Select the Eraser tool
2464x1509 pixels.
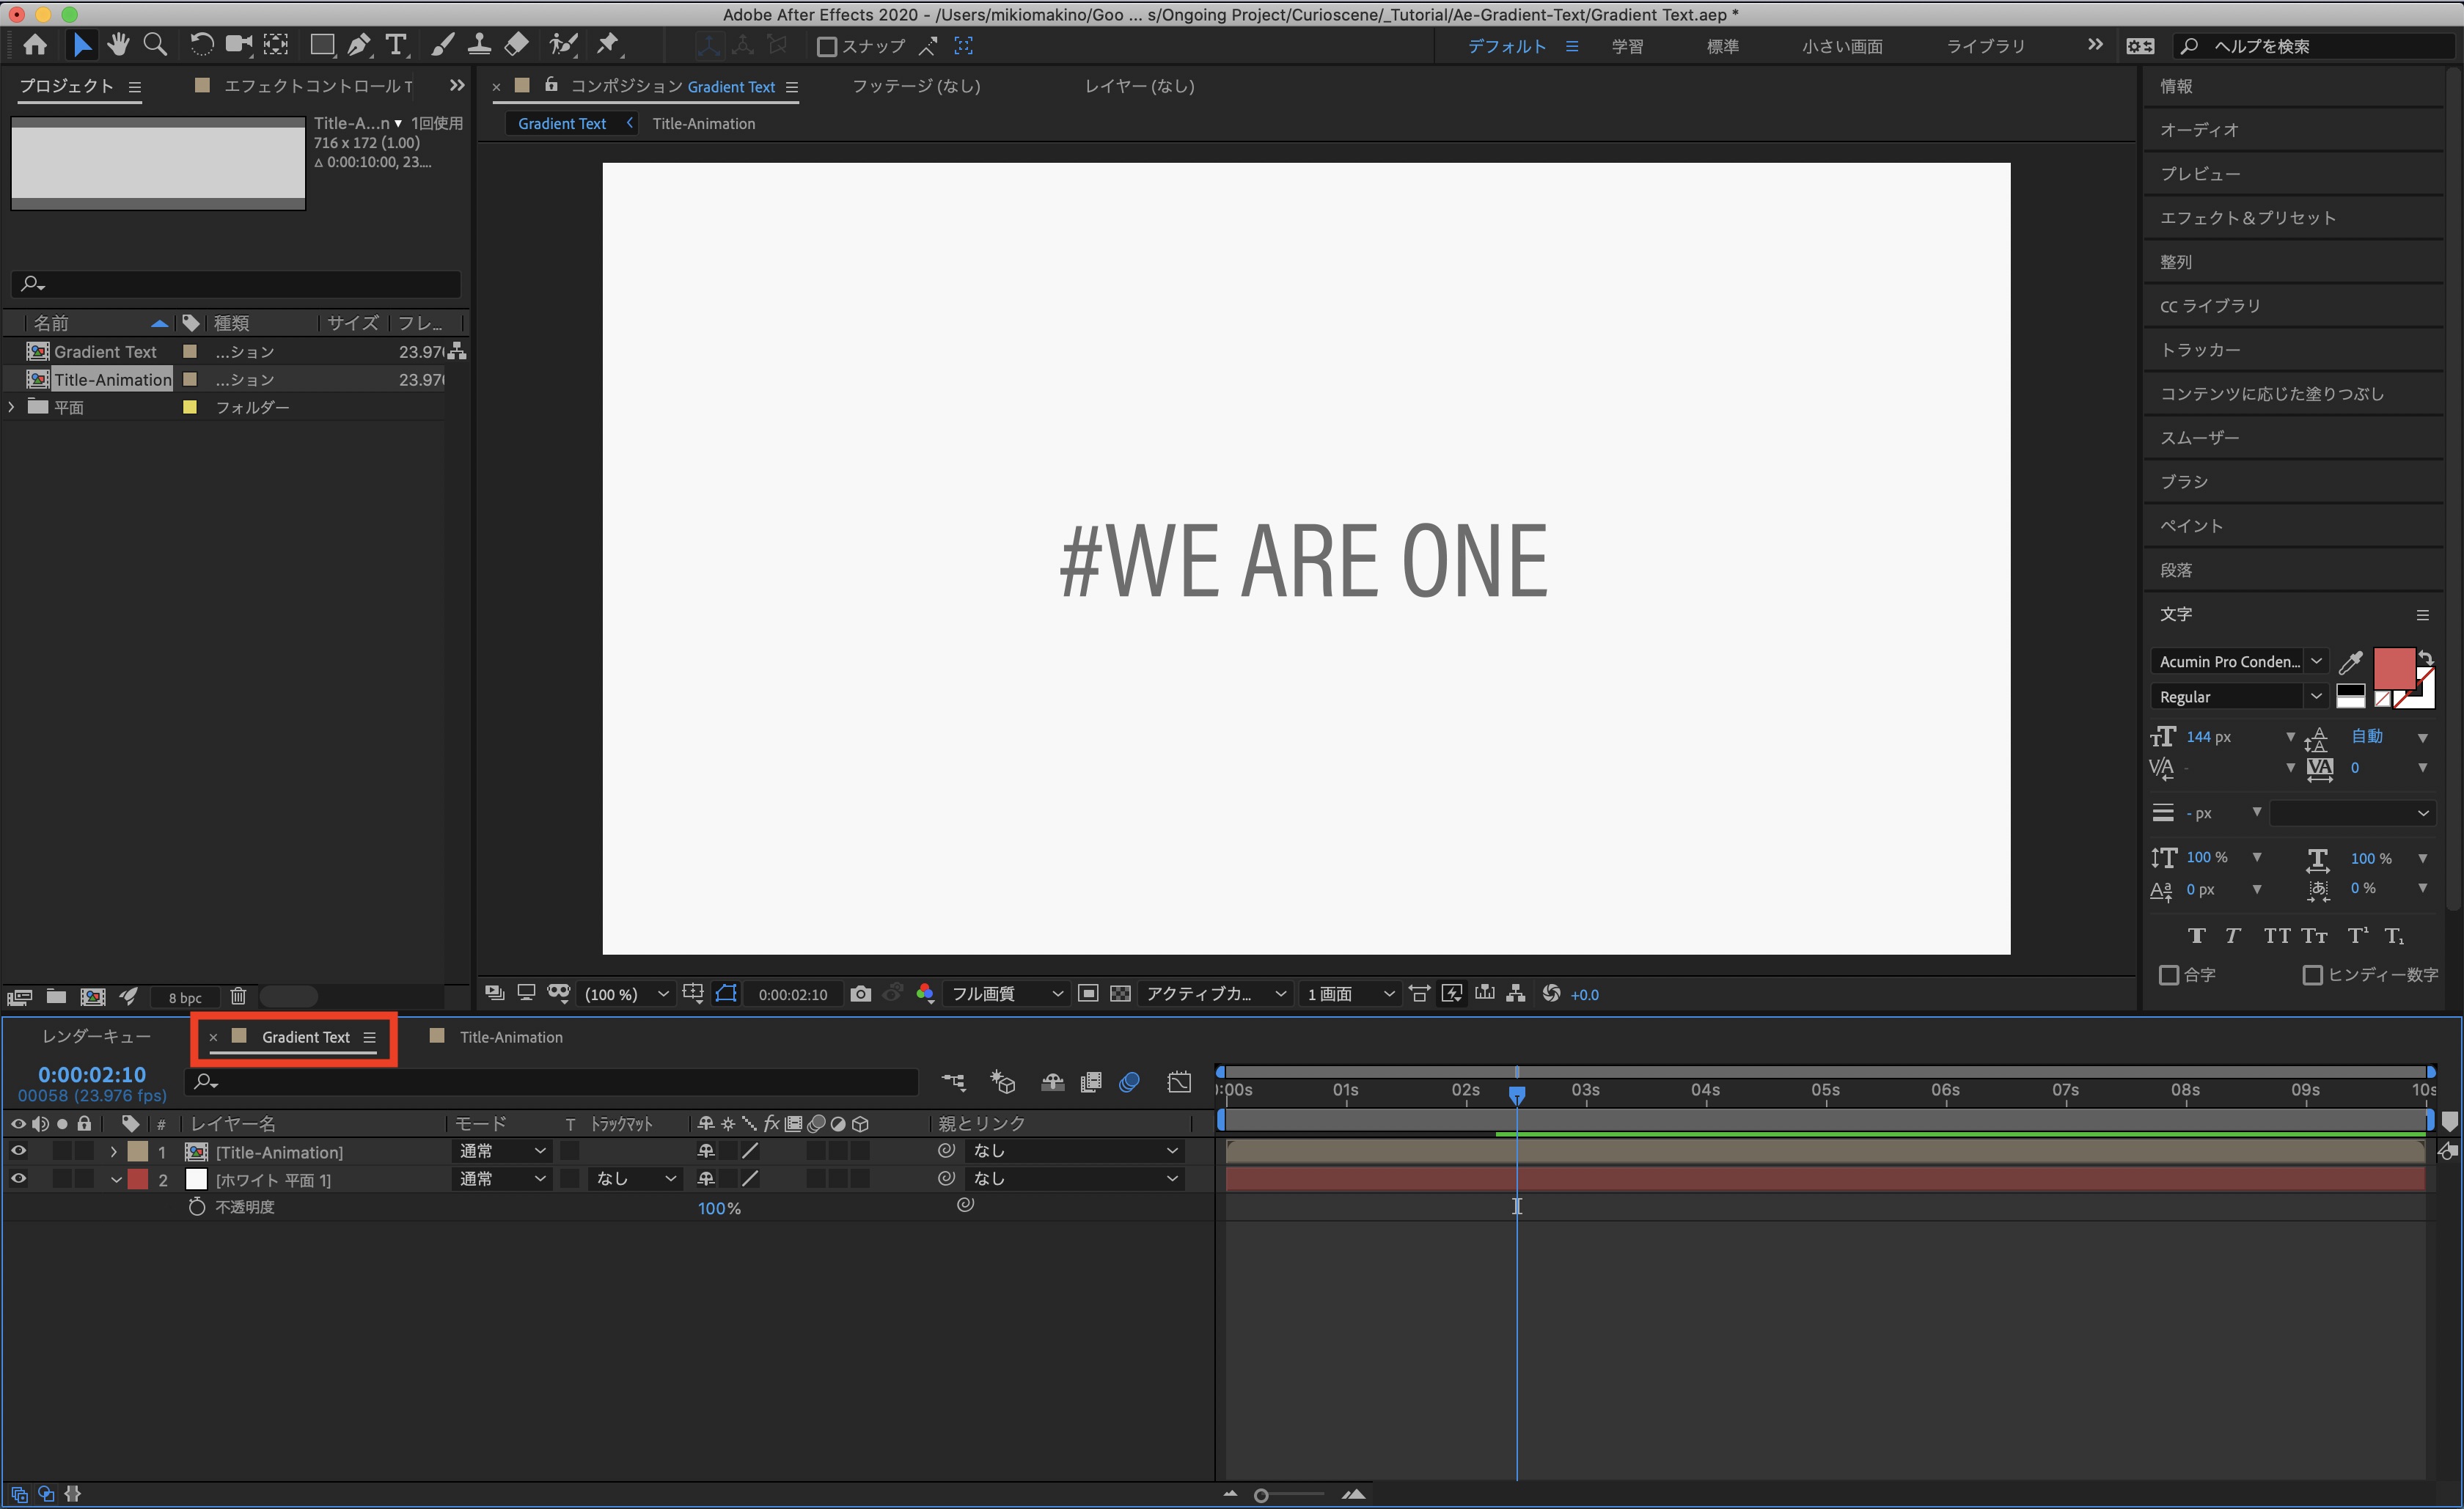[517, 45]
